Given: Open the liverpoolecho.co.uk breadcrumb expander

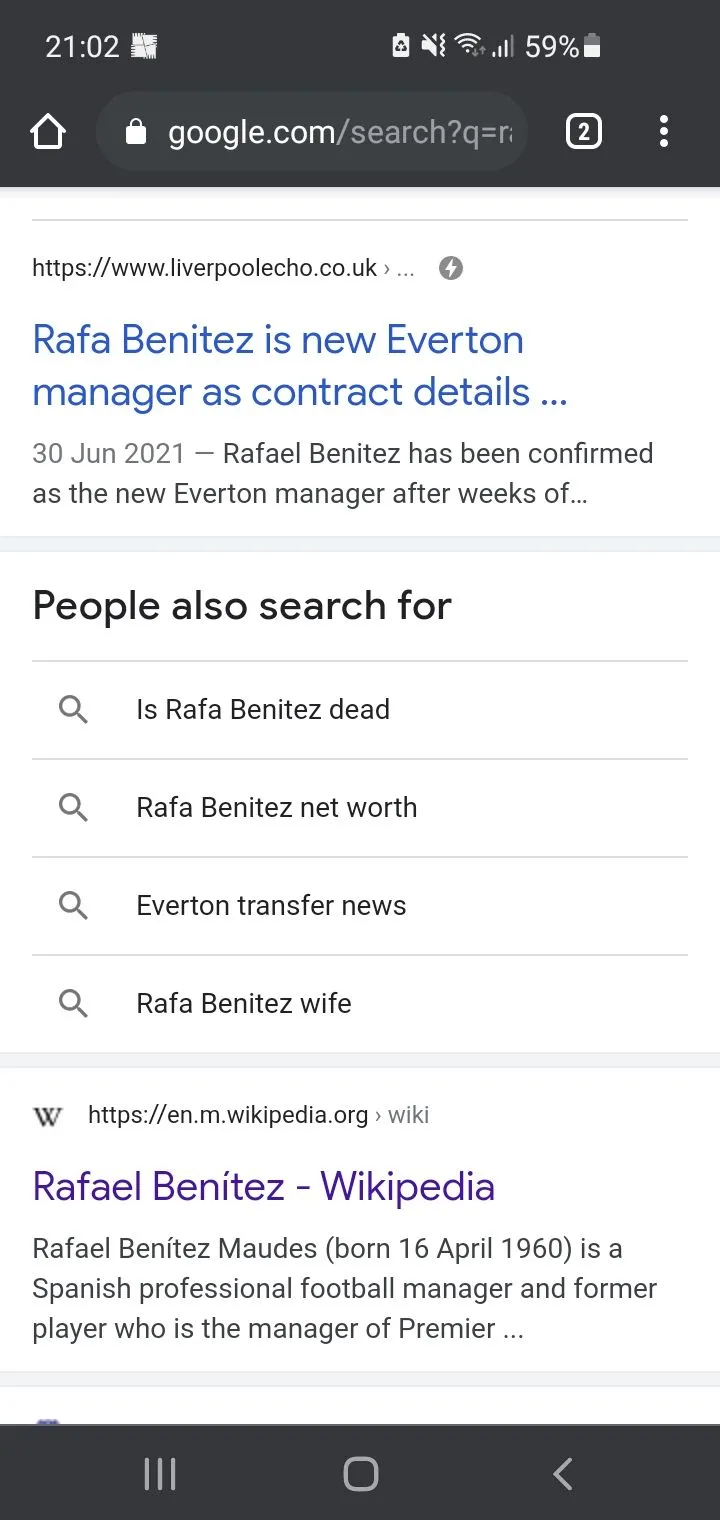Looking at the screenshot, I should point(404,268).
